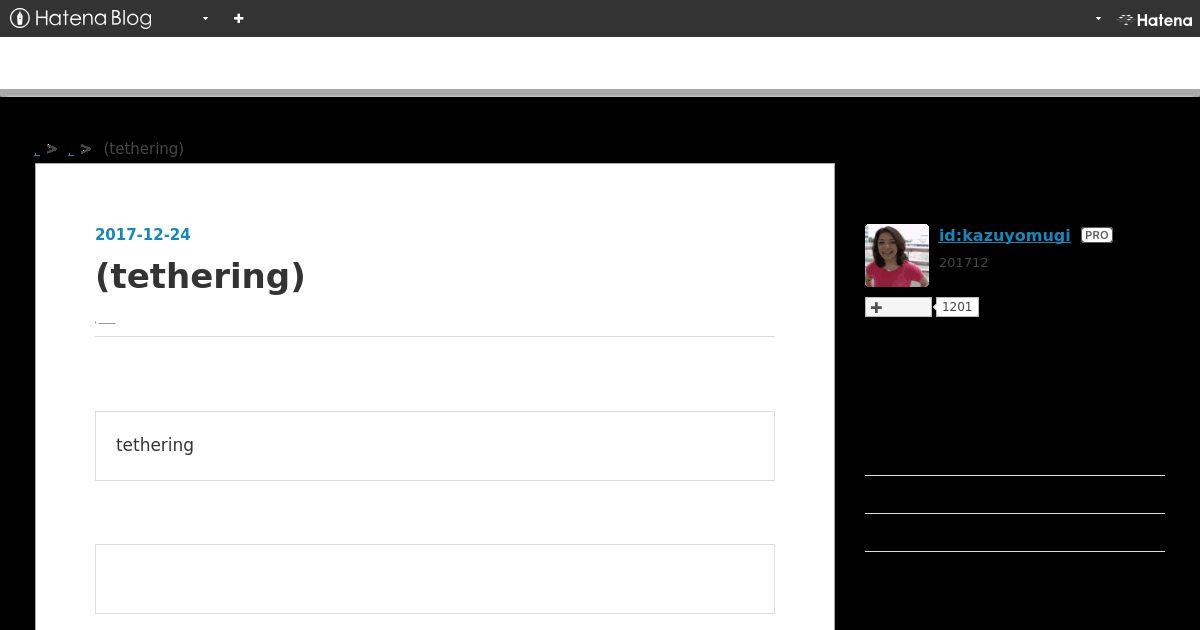
Task: Click the small category tag under title
Action: pos(105,322)
